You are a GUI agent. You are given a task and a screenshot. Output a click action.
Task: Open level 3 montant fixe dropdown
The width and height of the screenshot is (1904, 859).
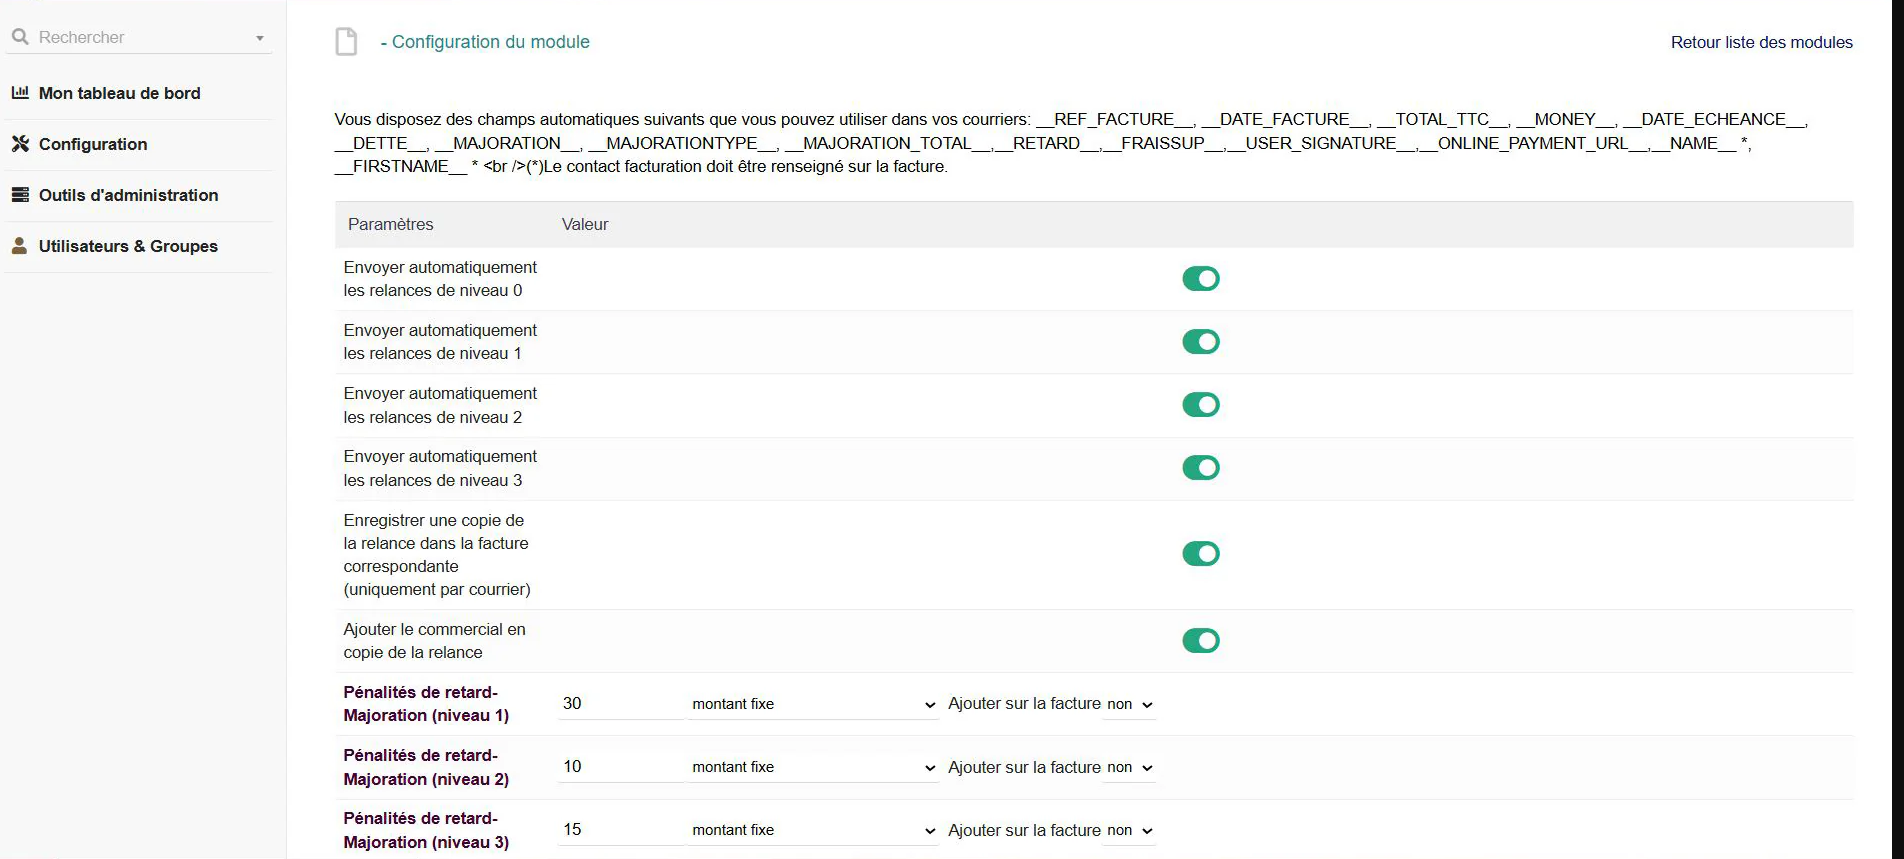tap(813, 830)
